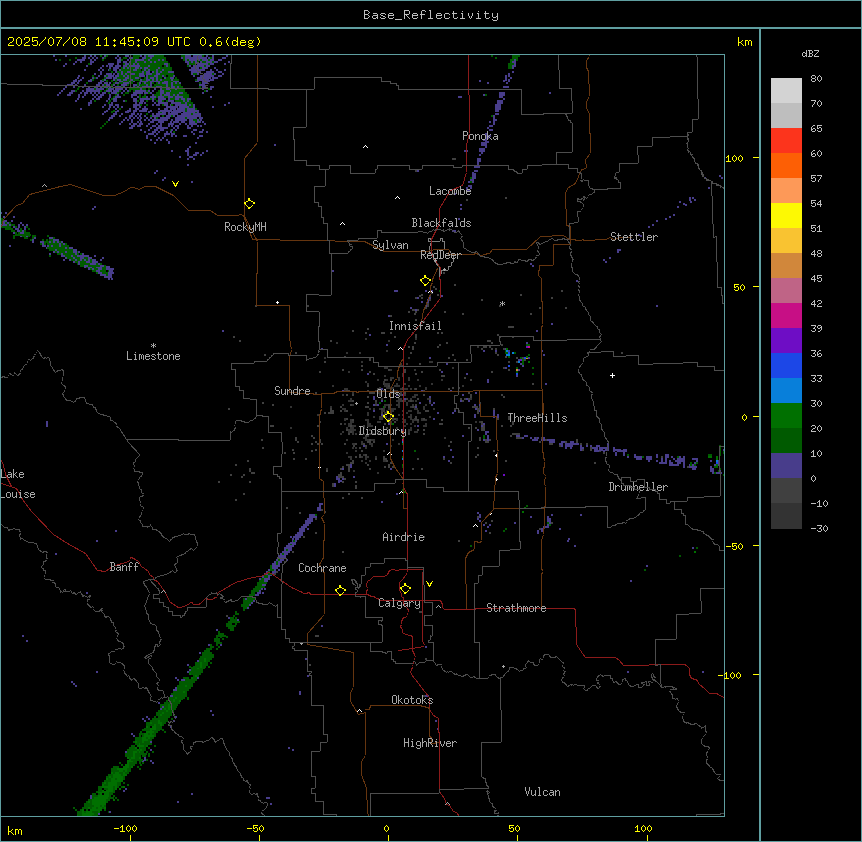Click the Calgary city label
The image size is (862, 842).
(399, 603)
